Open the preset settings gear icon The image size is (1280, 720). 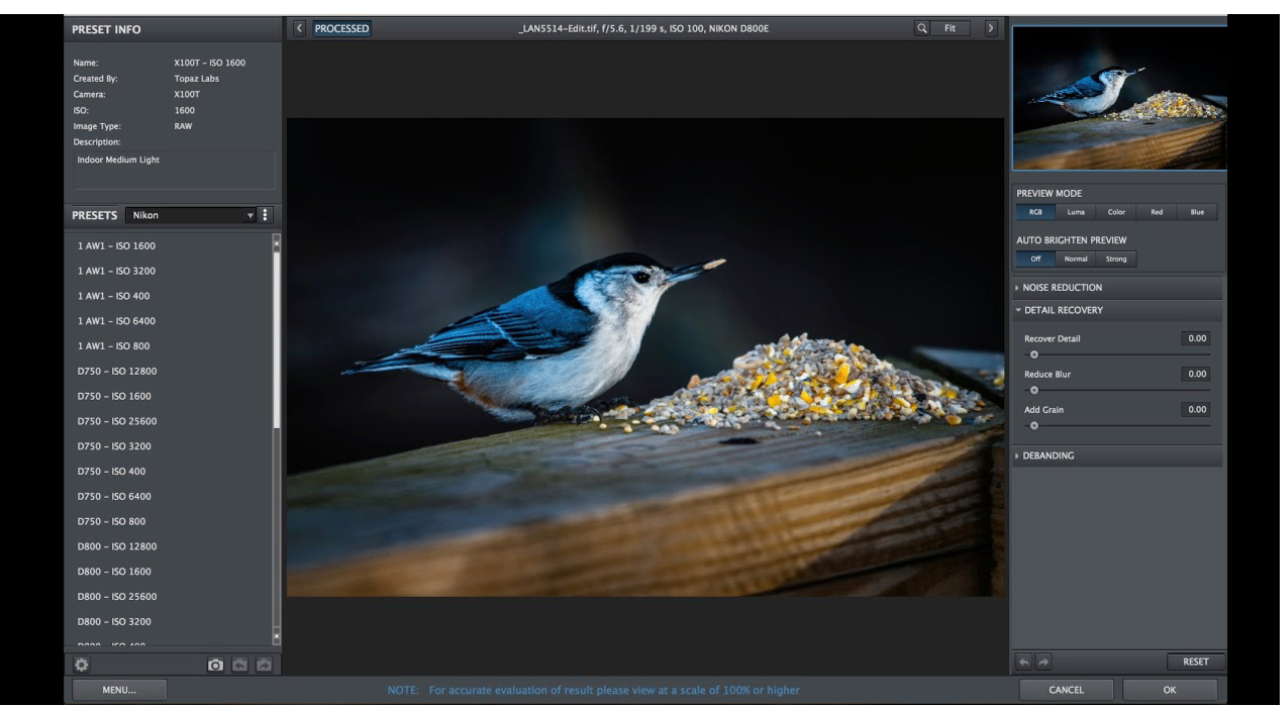point(81,664)
